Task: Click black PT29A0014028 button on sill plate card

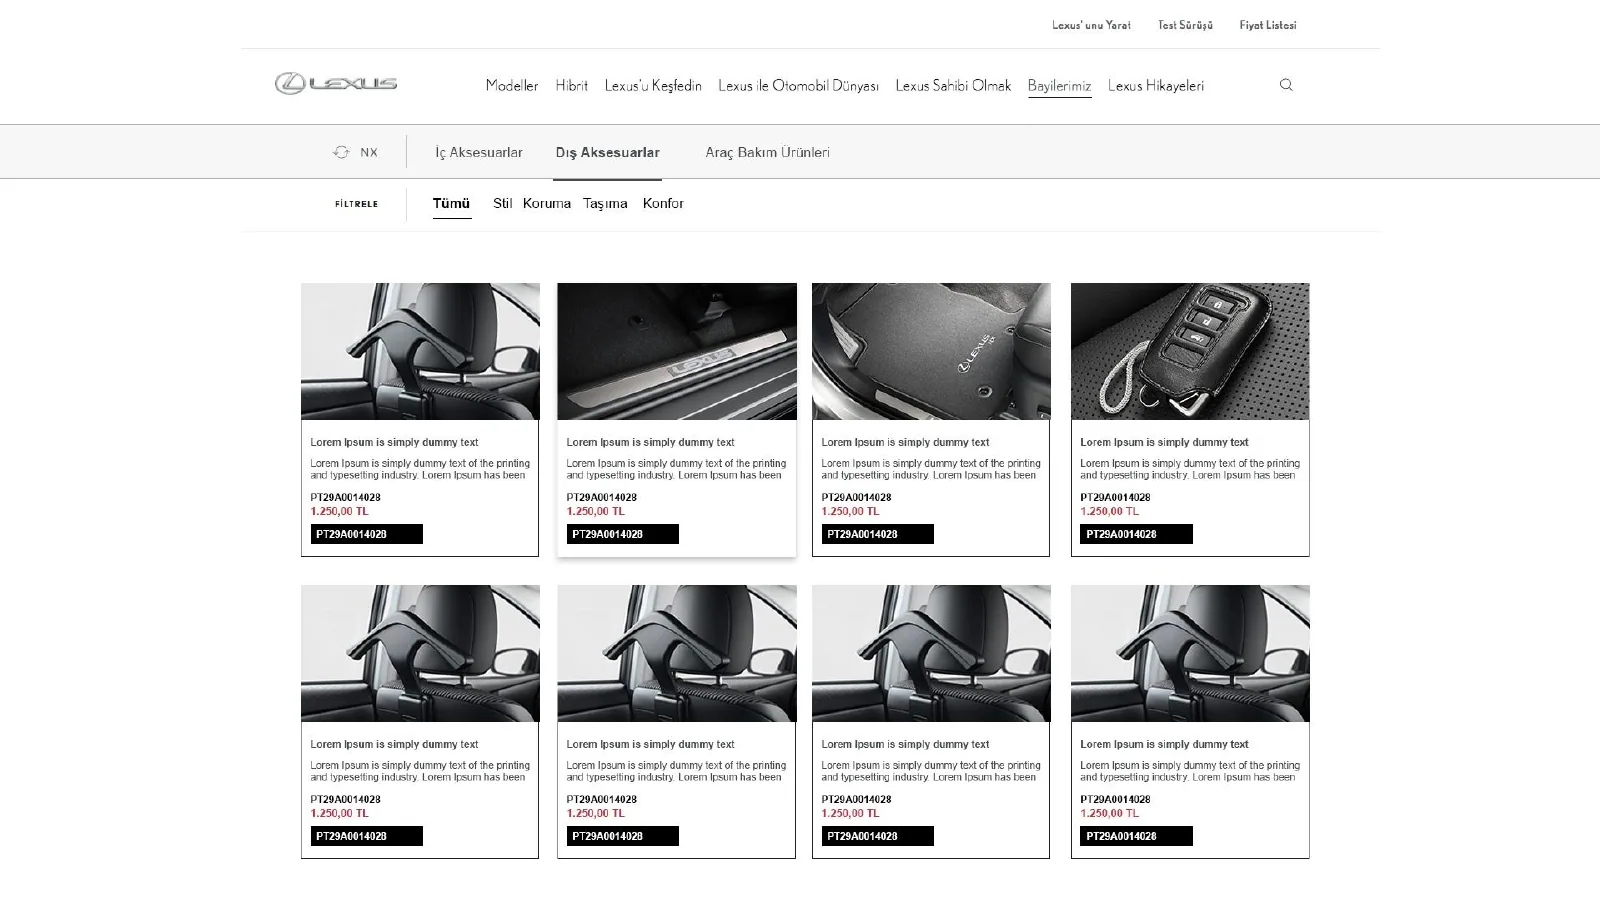Action: 622,534
